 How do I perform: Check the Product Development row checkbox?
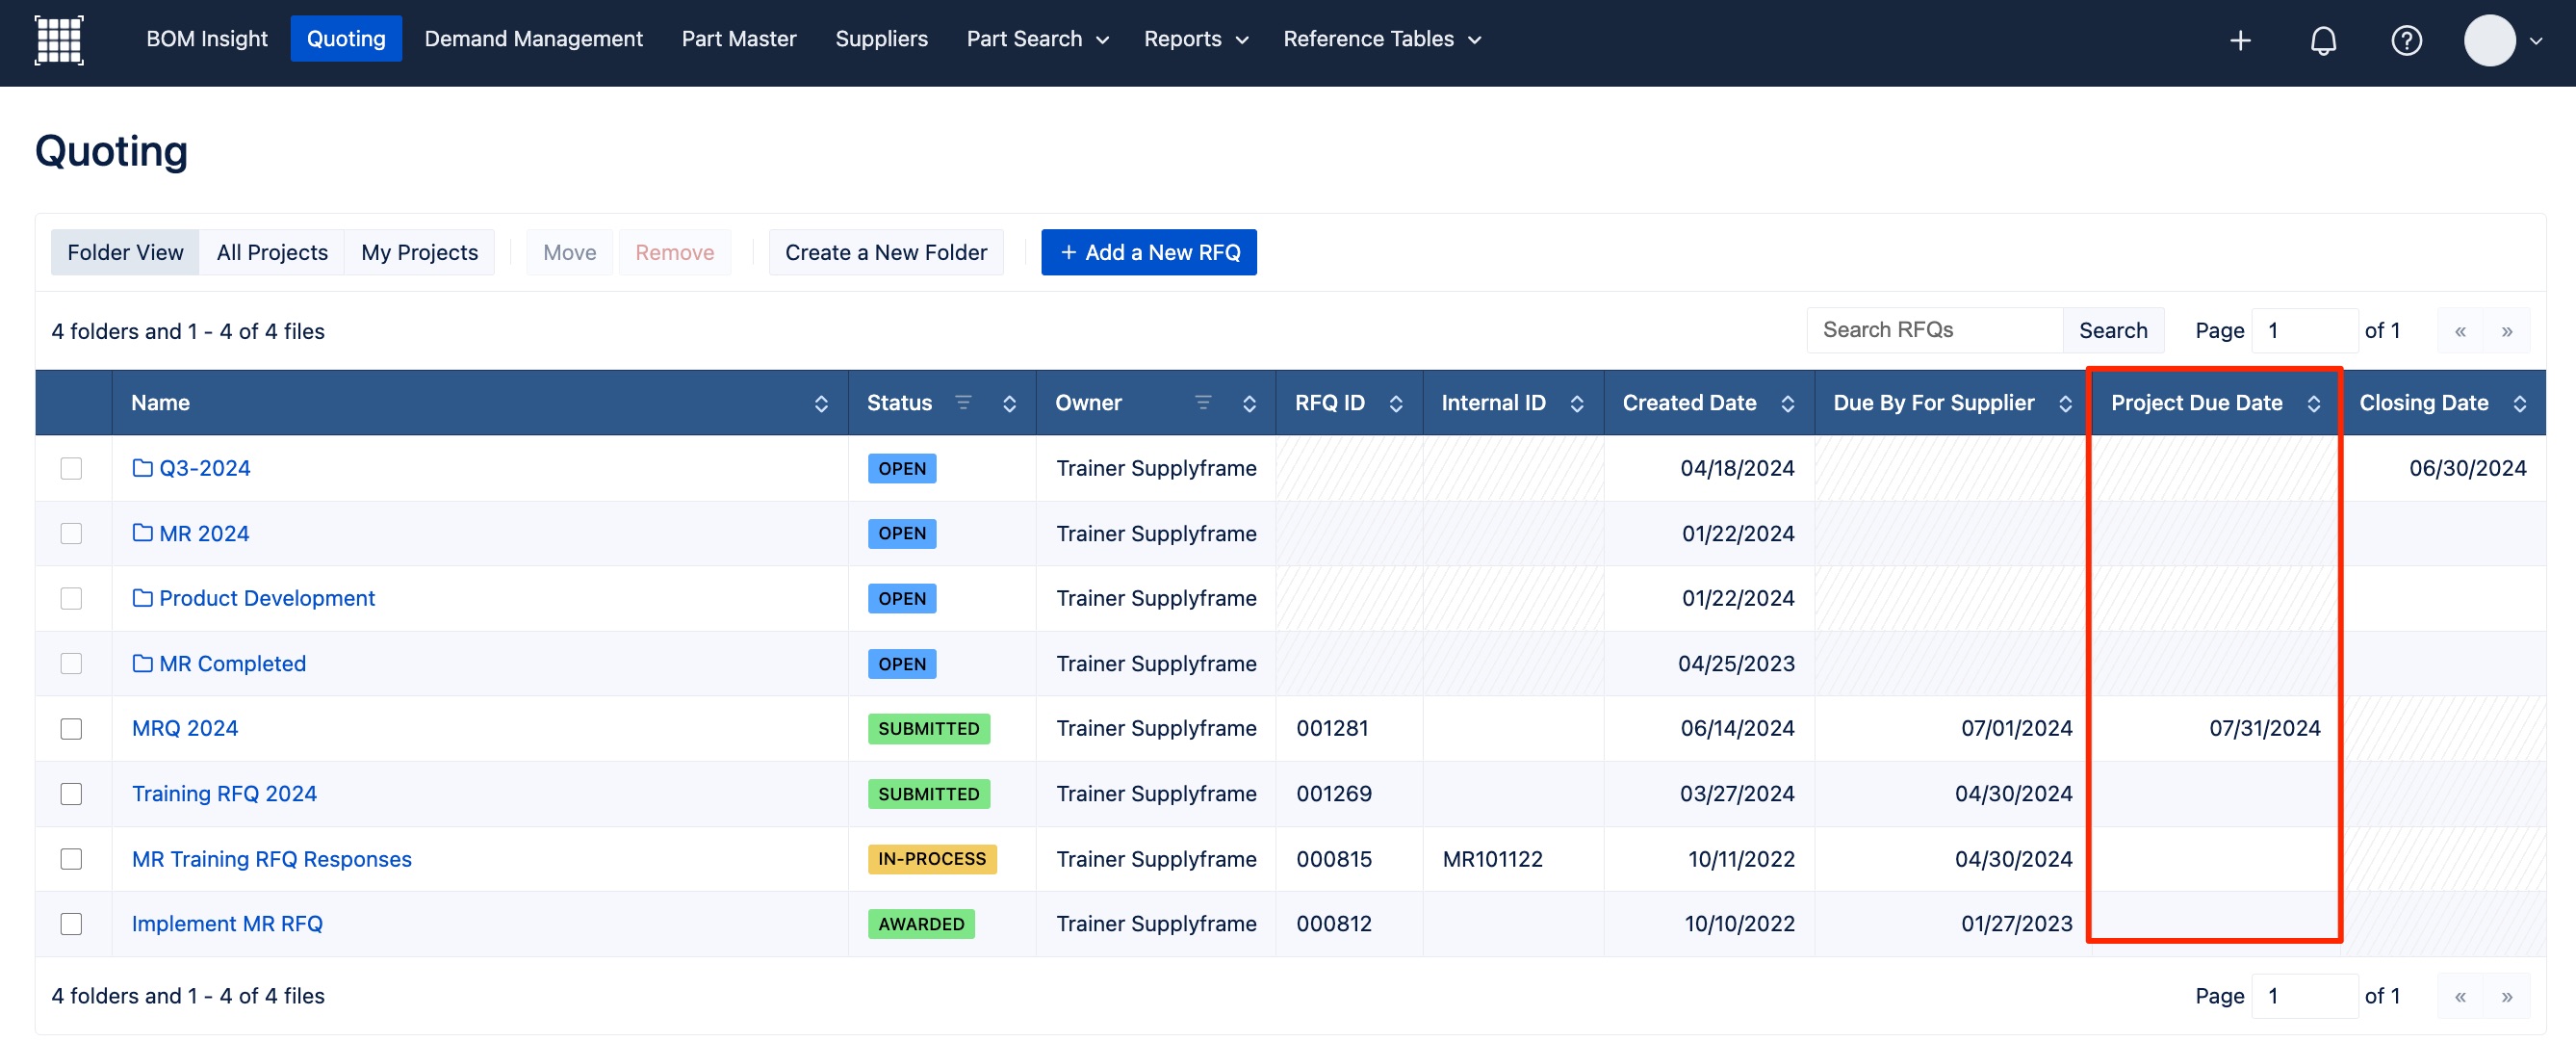[x=71, y=598]
